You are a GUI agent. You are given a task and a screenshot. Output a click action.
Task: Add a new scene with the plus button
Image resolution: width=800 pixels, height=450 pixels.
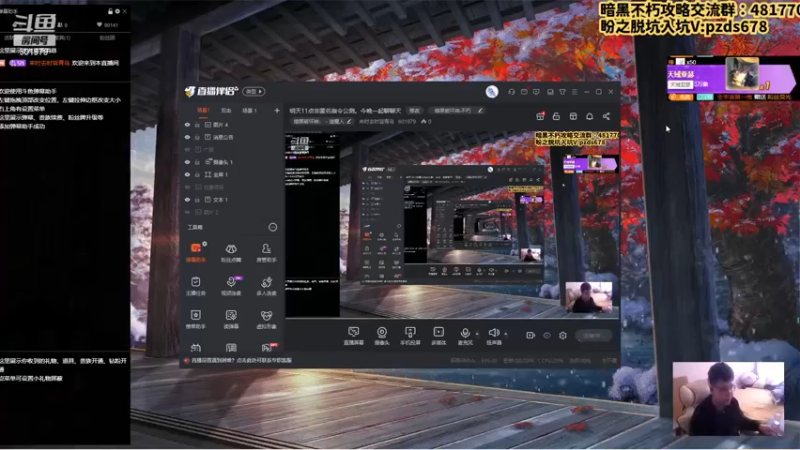277,110
